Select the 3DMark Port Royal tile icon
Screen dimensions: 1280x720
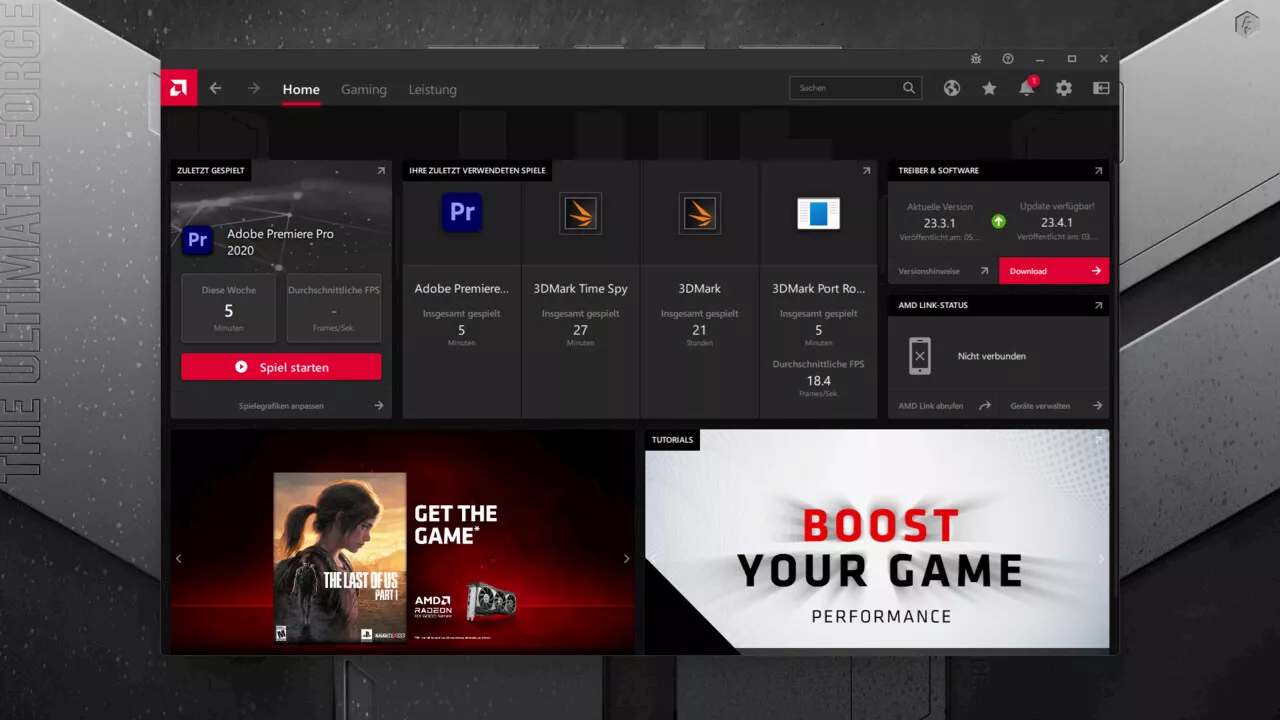(x=818, y=213)
